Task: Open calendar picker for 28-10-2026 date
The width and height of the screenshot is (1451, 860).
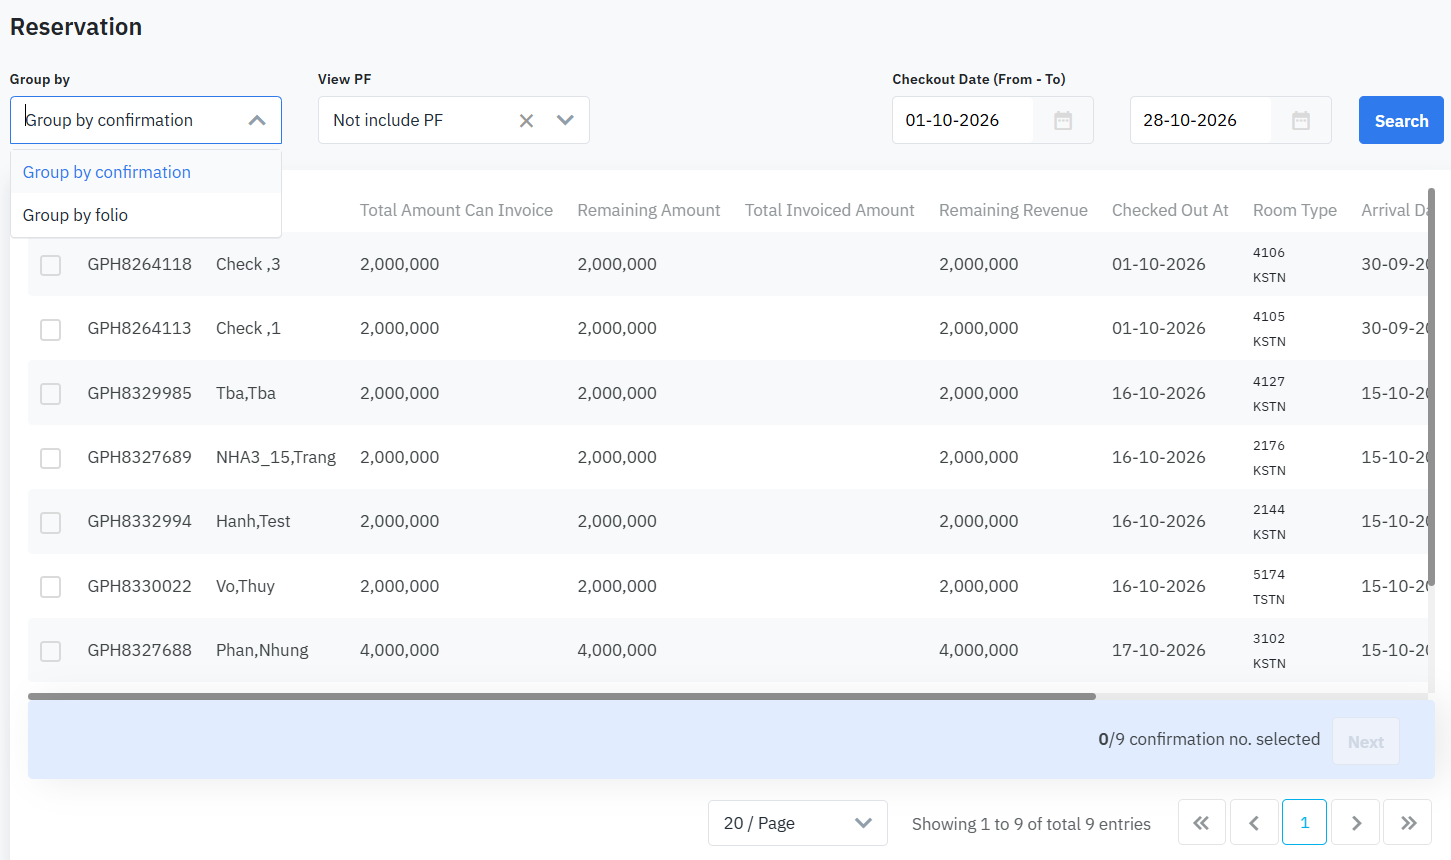Action: pyautogui.click(x=1301, y=121)
